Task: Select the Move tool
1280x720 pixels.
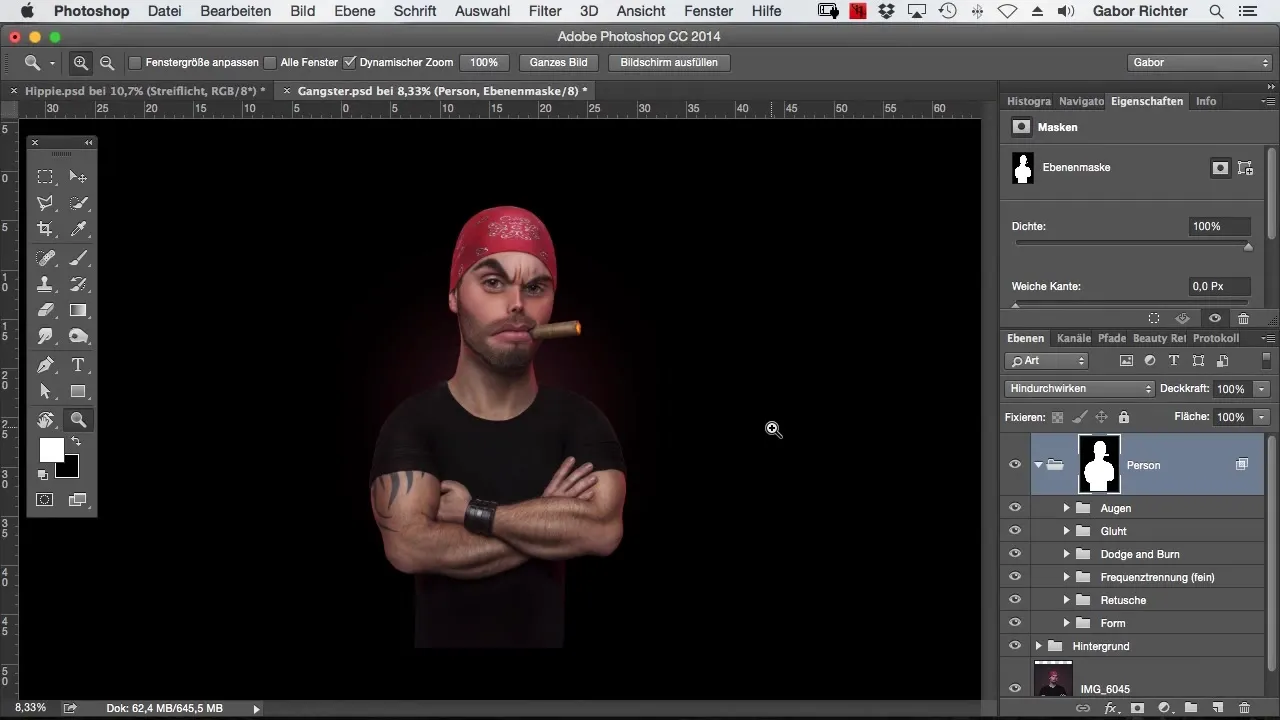Action: click(78, 177)
